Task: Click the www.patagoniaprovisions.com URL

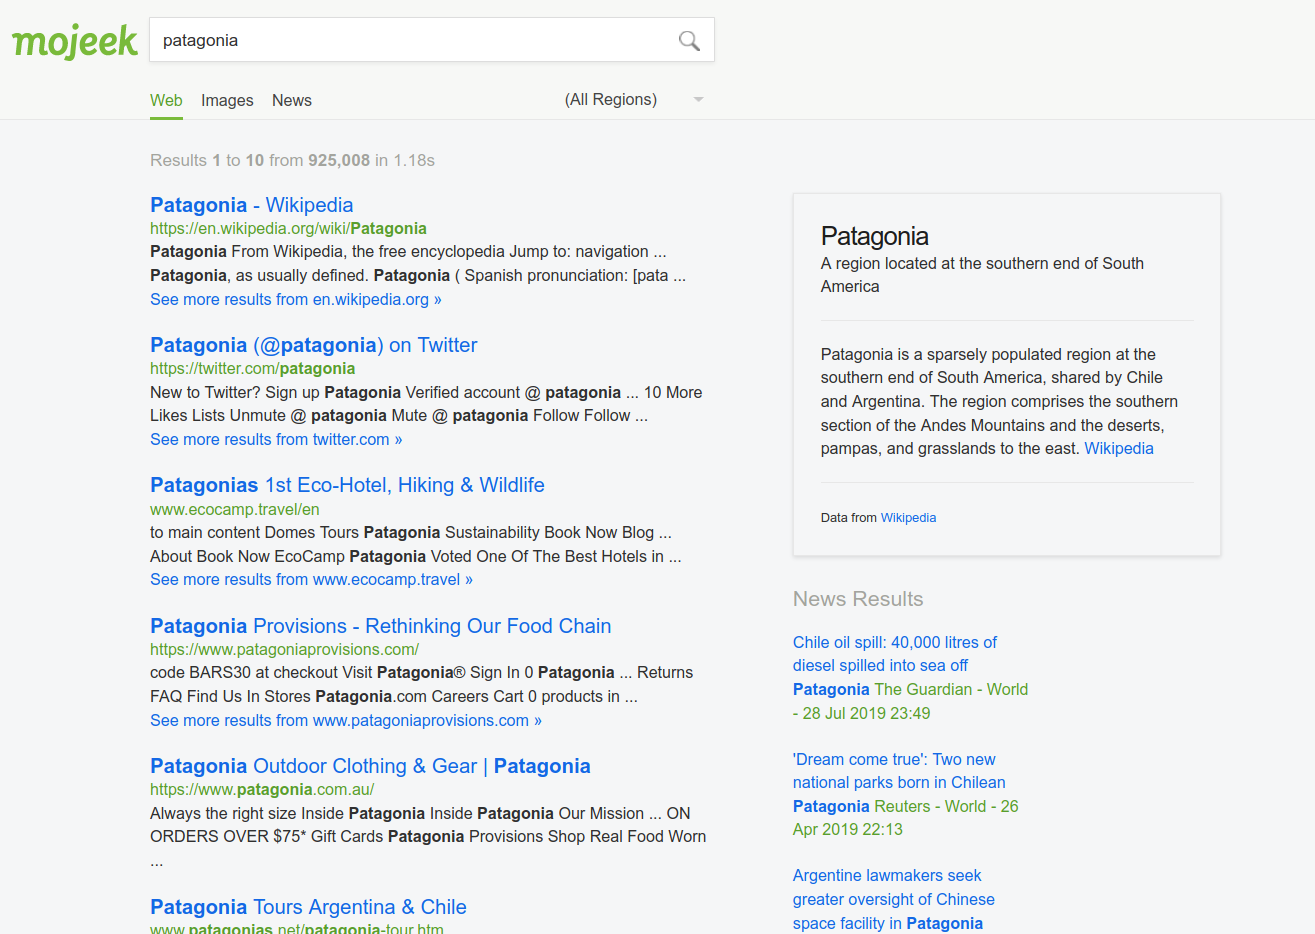Action: coord(284,649)
